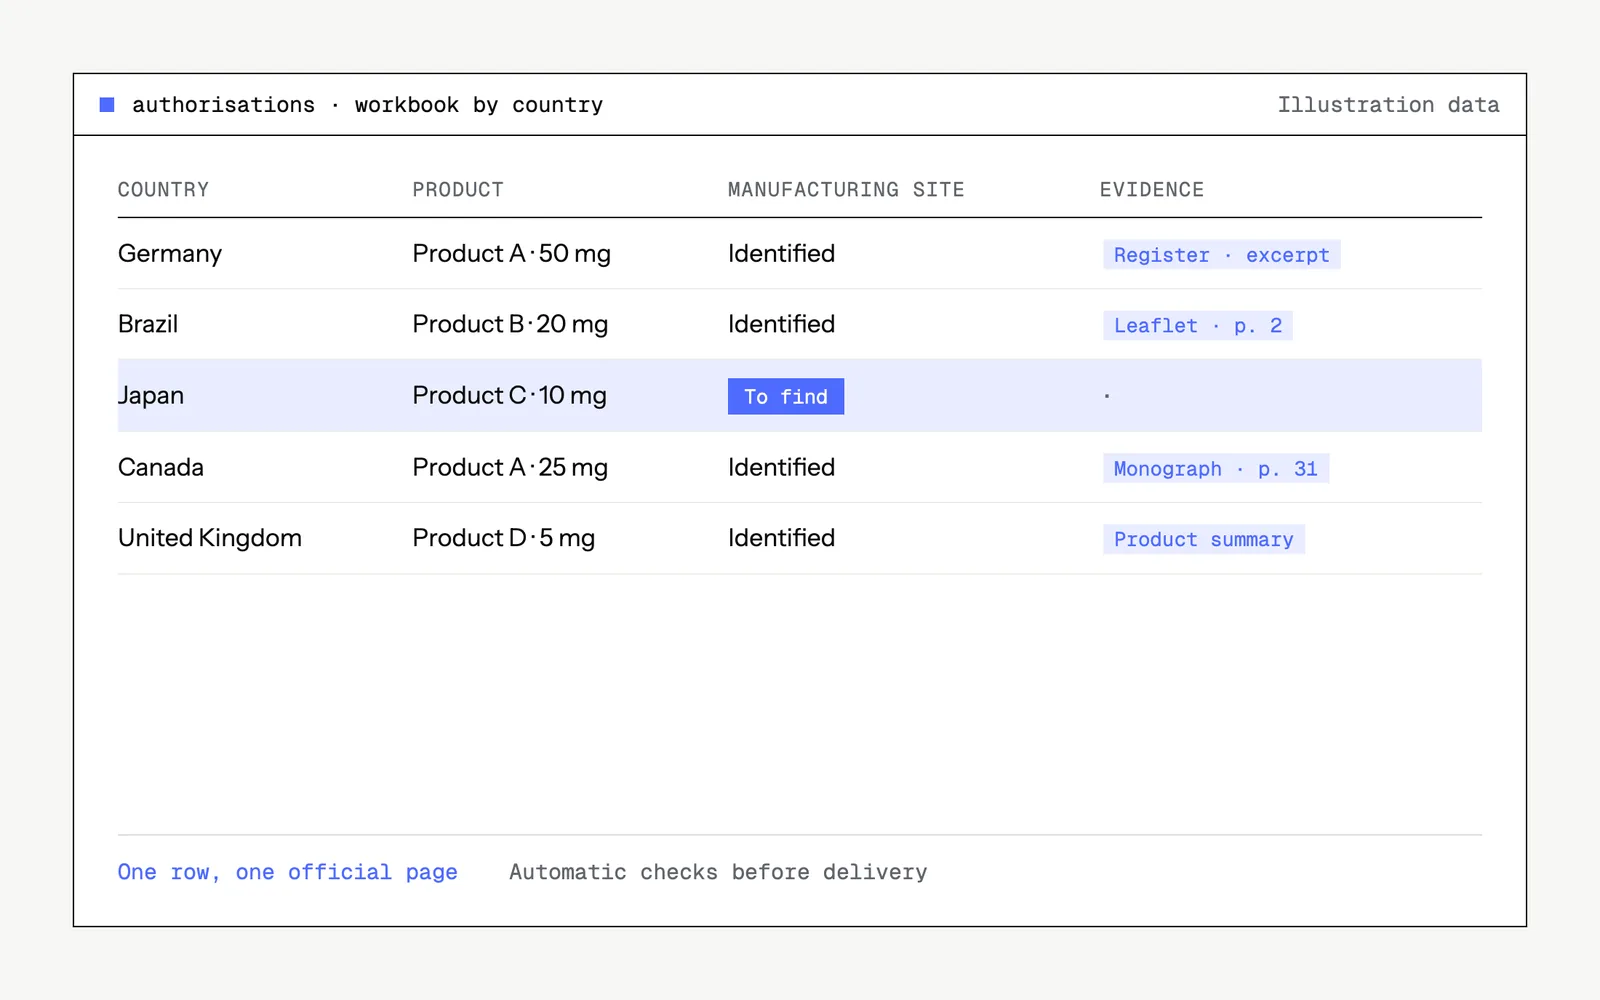Select the PRODUCT column header
The width and height of the screenshot is (1600, 1000).
point(458,190)
